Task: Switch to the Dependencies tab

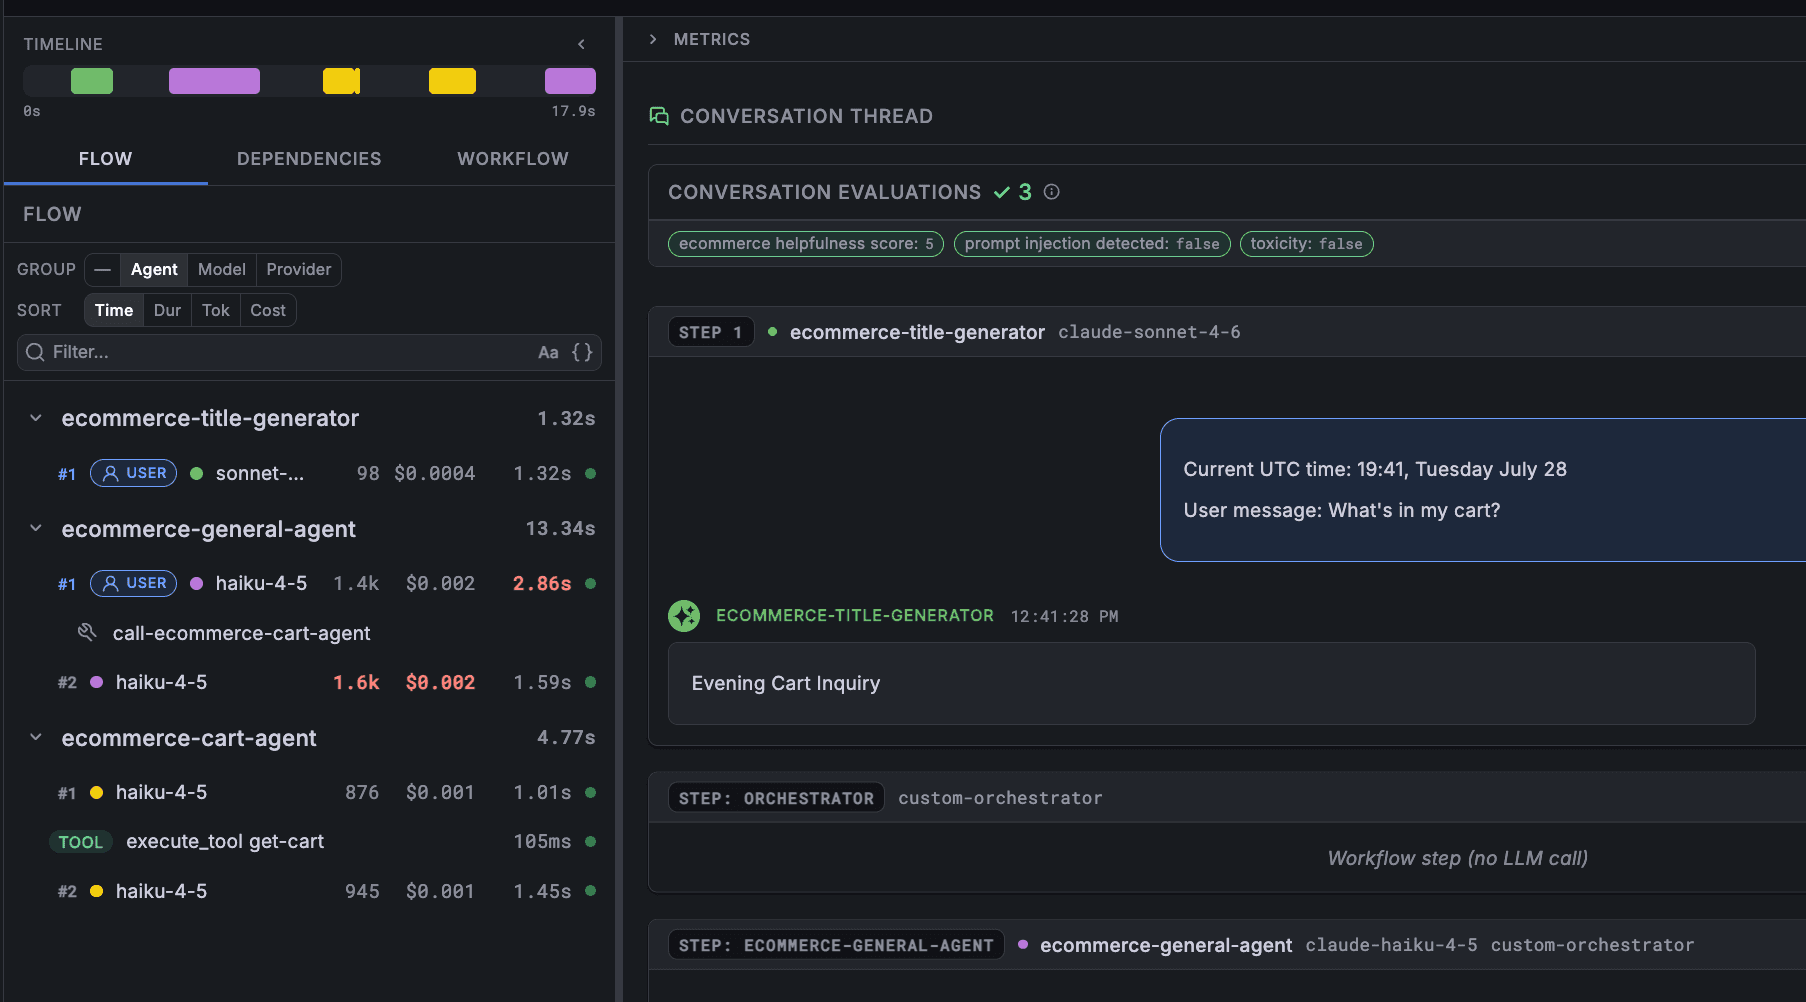Action: click(x=309, y=159)
